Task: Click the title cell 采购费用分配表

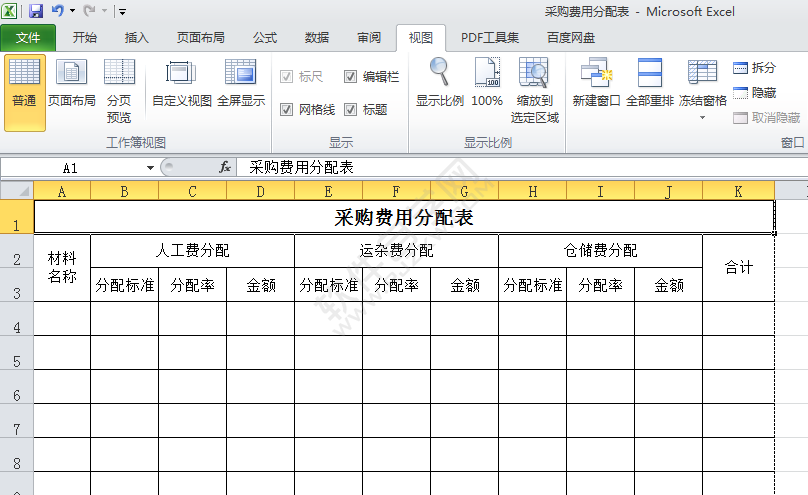Action: (404, 217)
